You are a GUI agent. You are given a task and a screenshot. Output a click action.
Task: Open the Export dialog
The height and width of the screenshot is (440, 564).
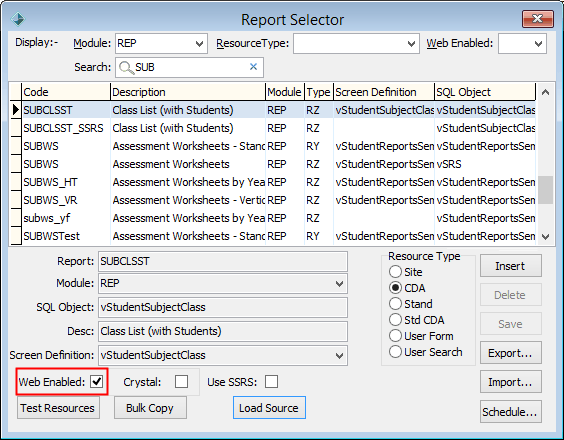coord(510,353)
